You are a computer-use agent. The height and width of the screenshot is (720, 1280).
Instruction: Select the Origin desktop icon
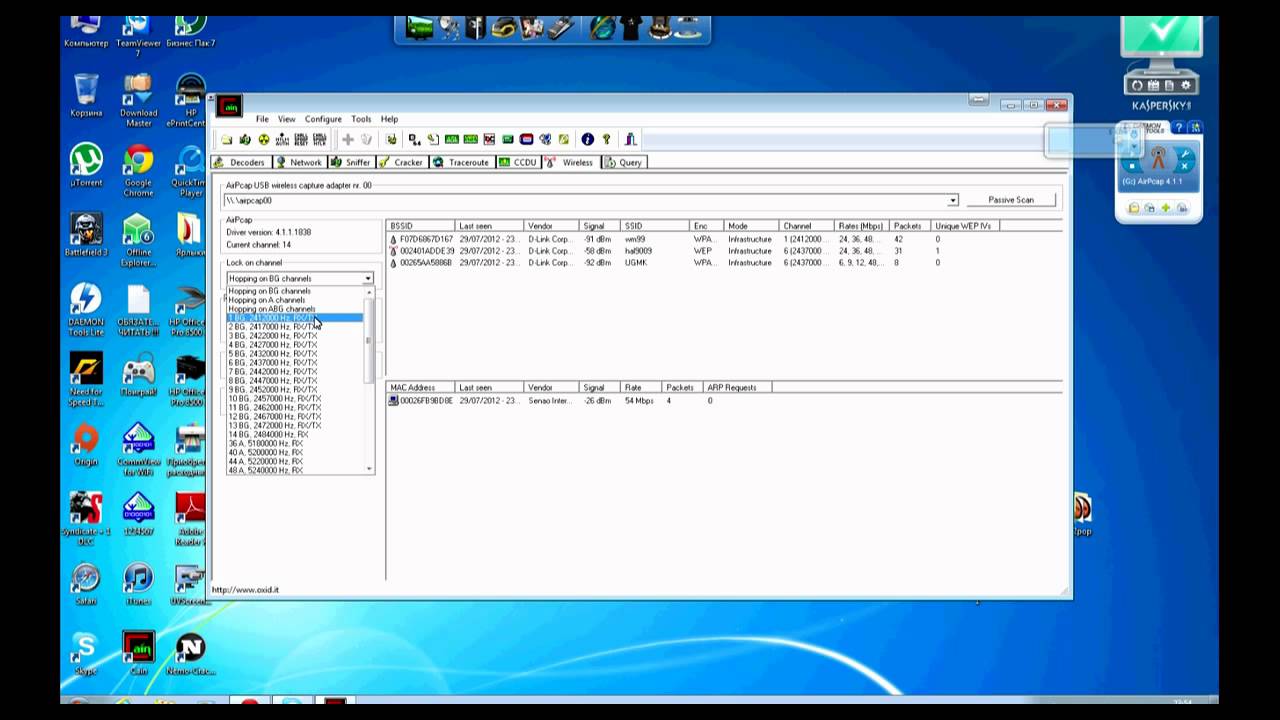coord(86,445)
